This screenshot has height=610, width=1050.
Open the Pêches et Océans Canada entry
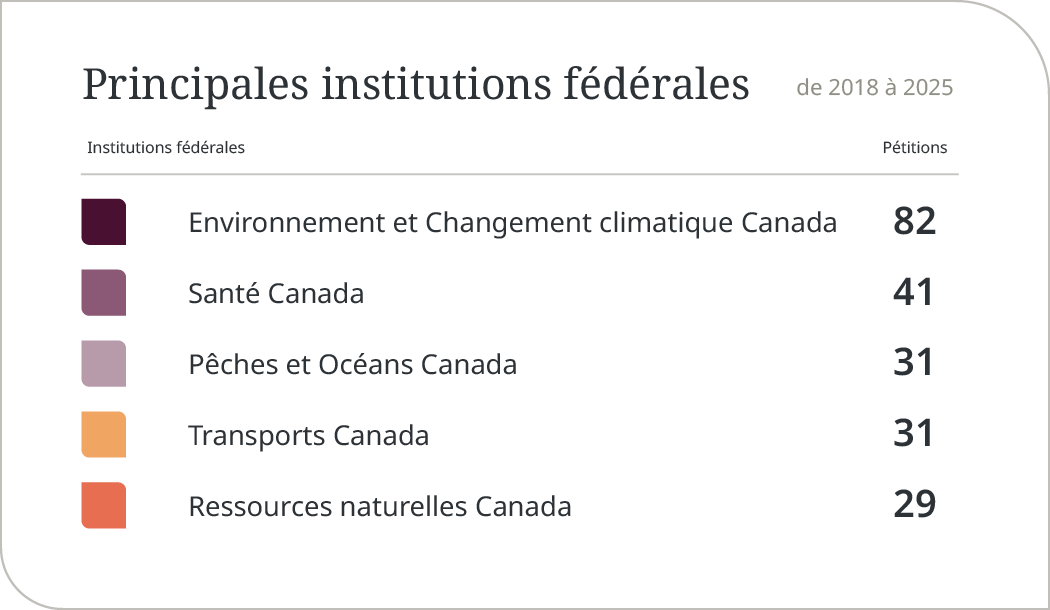352,365
